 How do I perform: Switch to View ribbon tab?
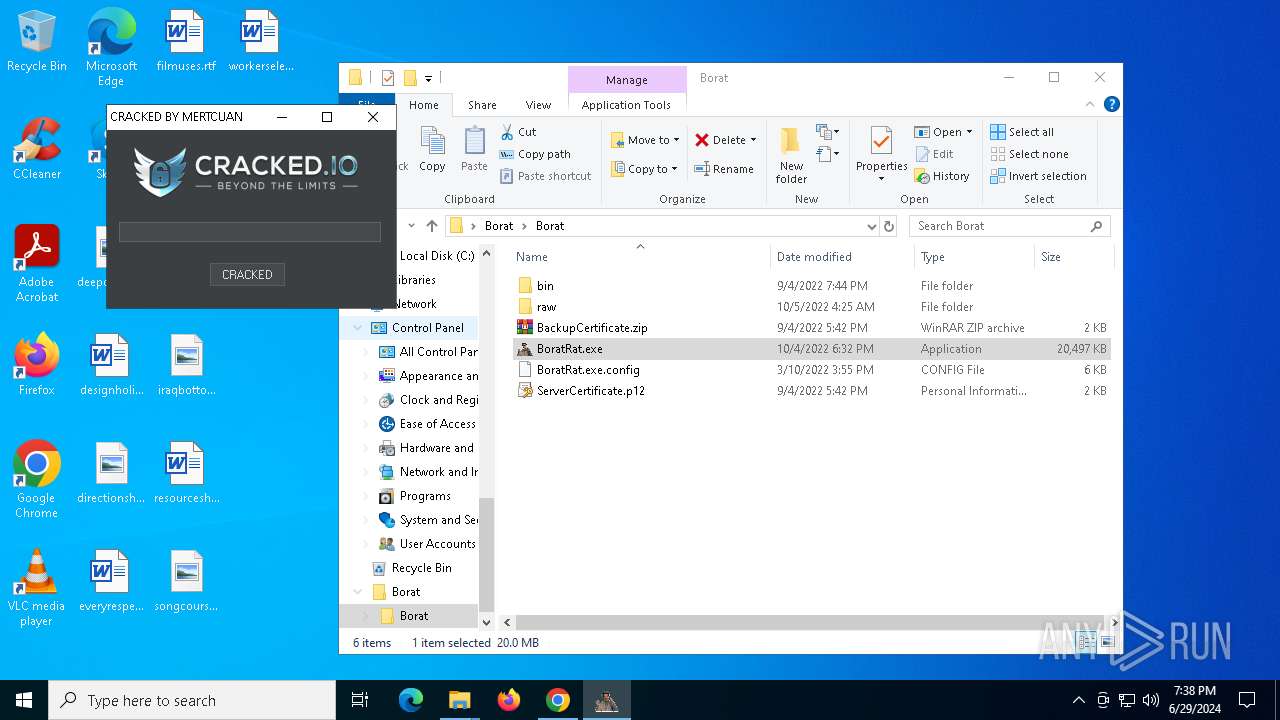coord(538,105)
